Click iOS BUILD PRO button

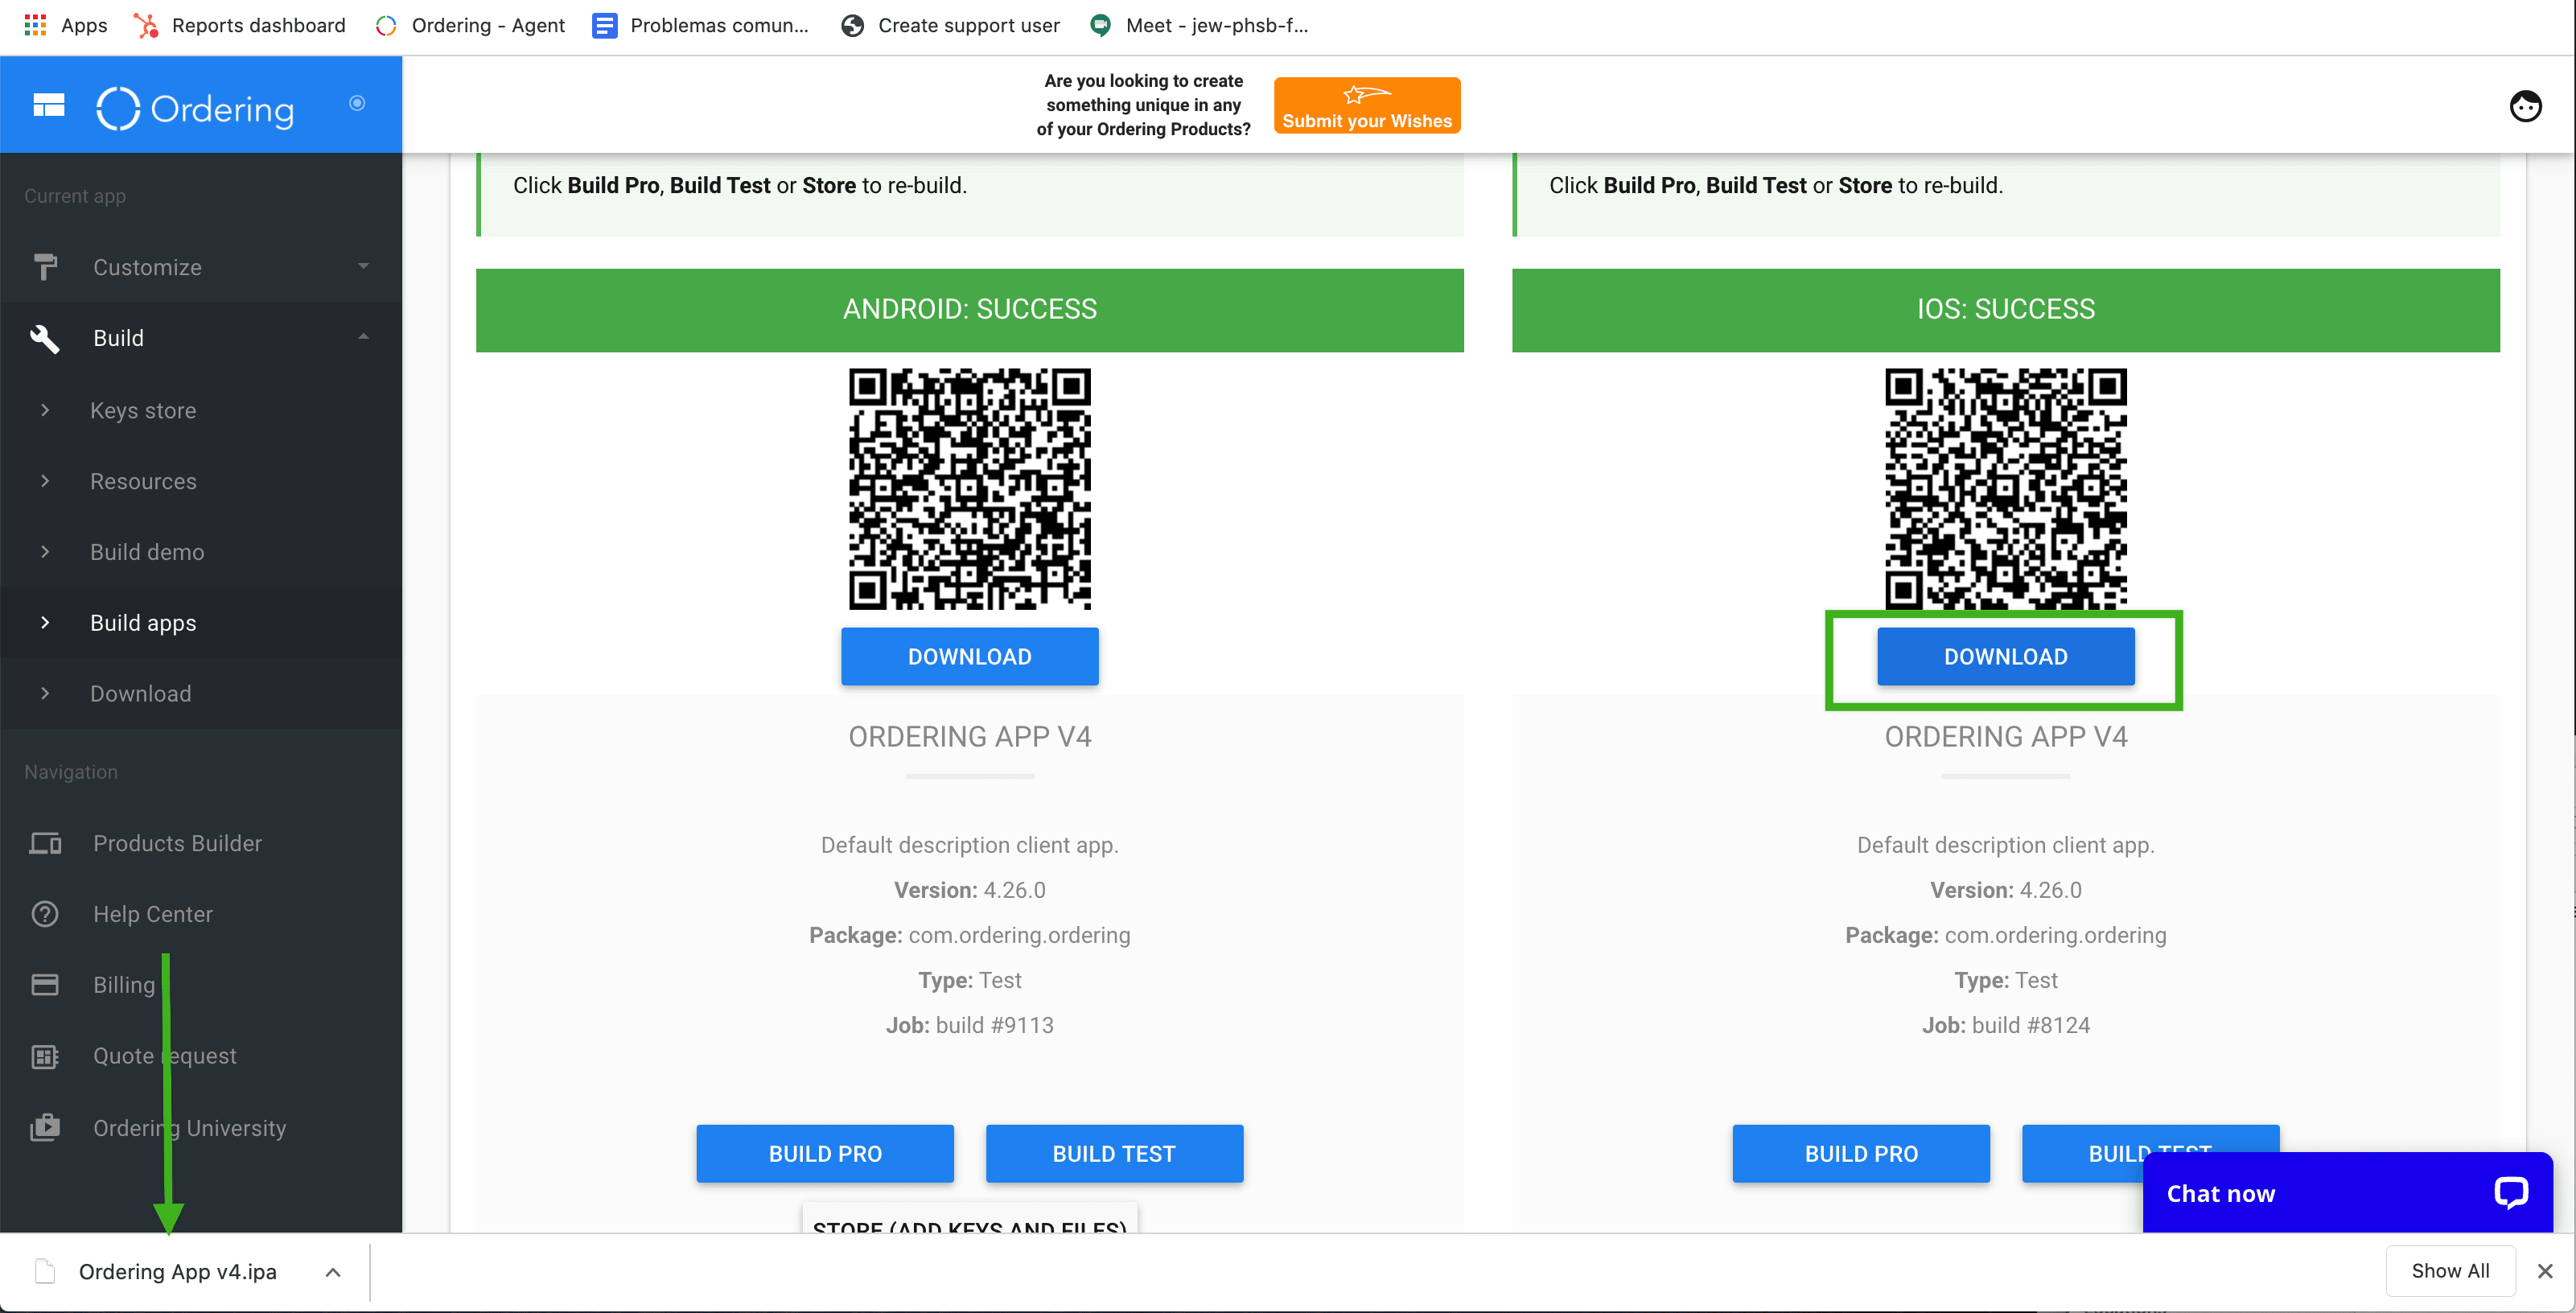[x=1861, y=1154]
